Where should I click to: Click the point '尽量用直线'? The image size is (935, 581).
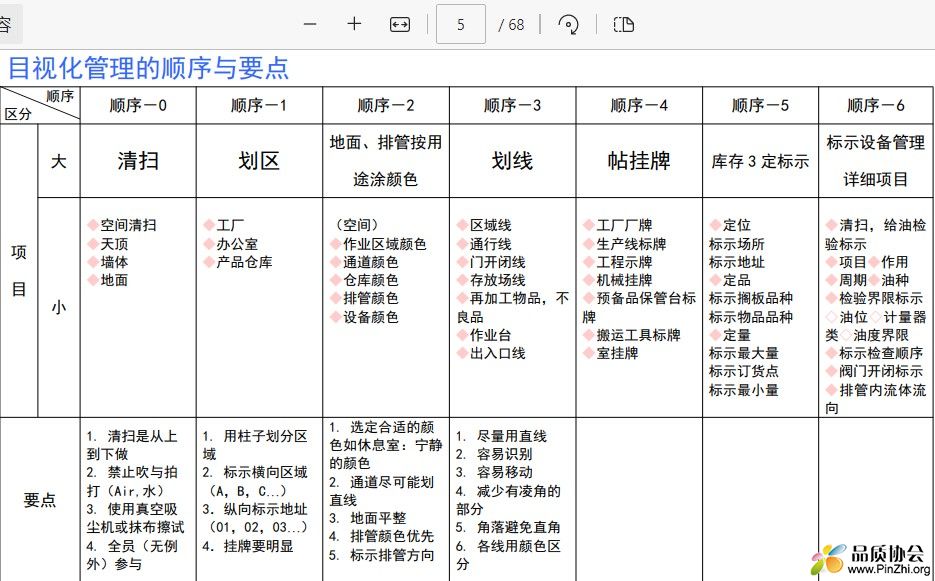point(512,436)
